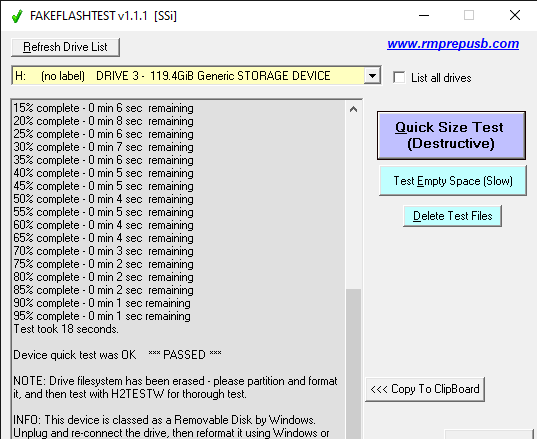The width and height of the screenshot is (537, 439).
Task: Click the '25% complete' log line
Action: [x=103, y=134]
